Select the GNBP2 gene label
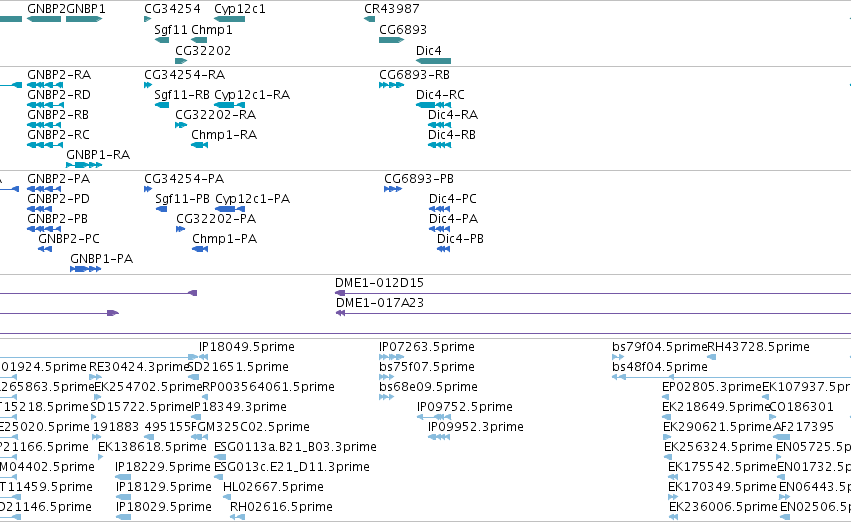851x522 pixels. [46, 9]
